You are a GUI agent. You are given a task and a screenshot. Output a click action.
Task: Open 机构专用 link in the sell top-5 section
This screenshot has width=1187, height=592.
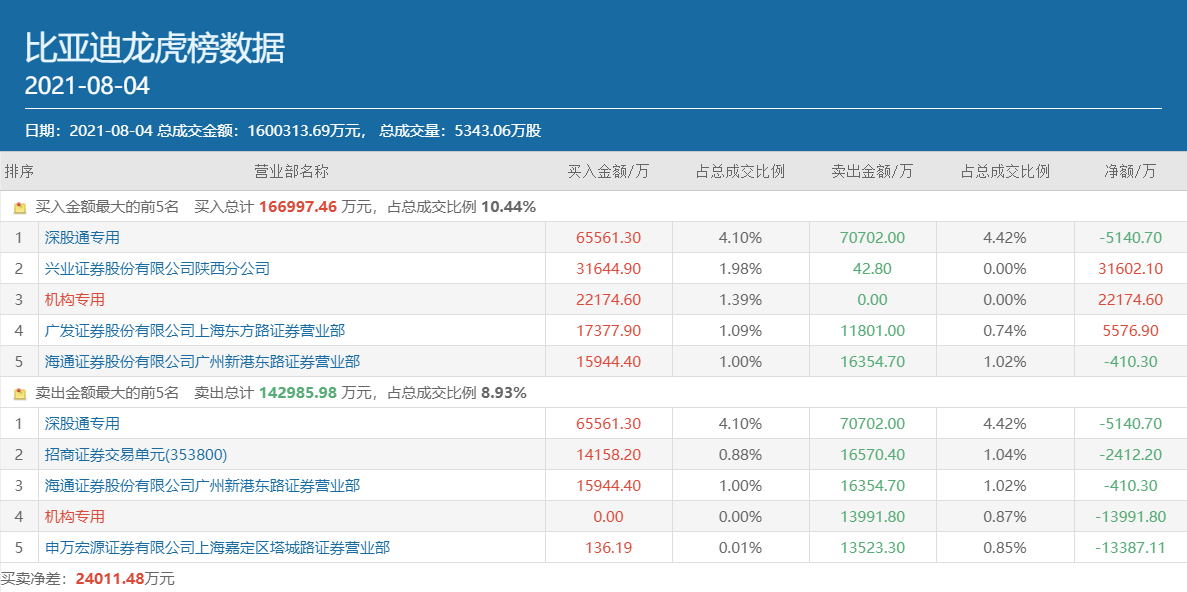(x=74, y=517)
